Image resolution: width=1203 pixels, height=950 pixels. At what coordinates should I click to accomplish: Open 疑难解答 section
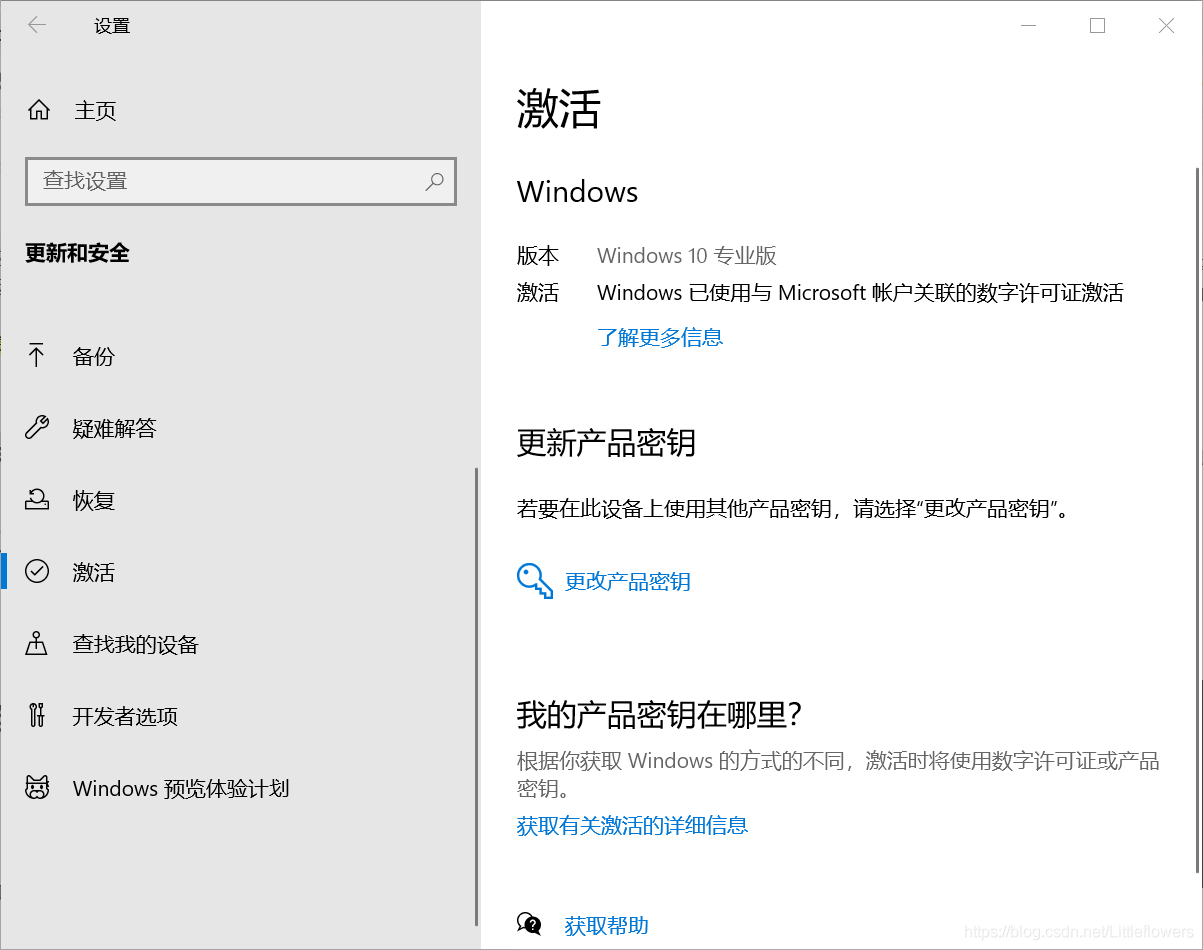coord(115,428)
